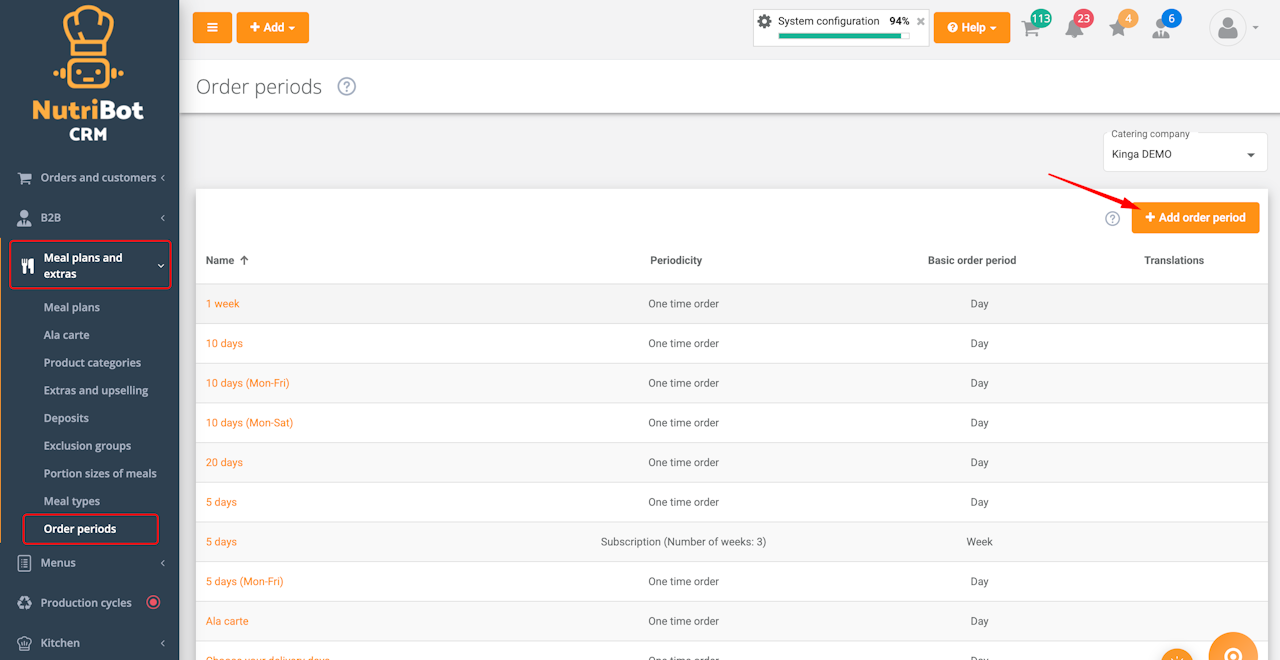Image resolution: width=1280 pixels, height=660 pixels.
Task: Go to Meal plans in sidebar
Action: [x=72, y=308]
